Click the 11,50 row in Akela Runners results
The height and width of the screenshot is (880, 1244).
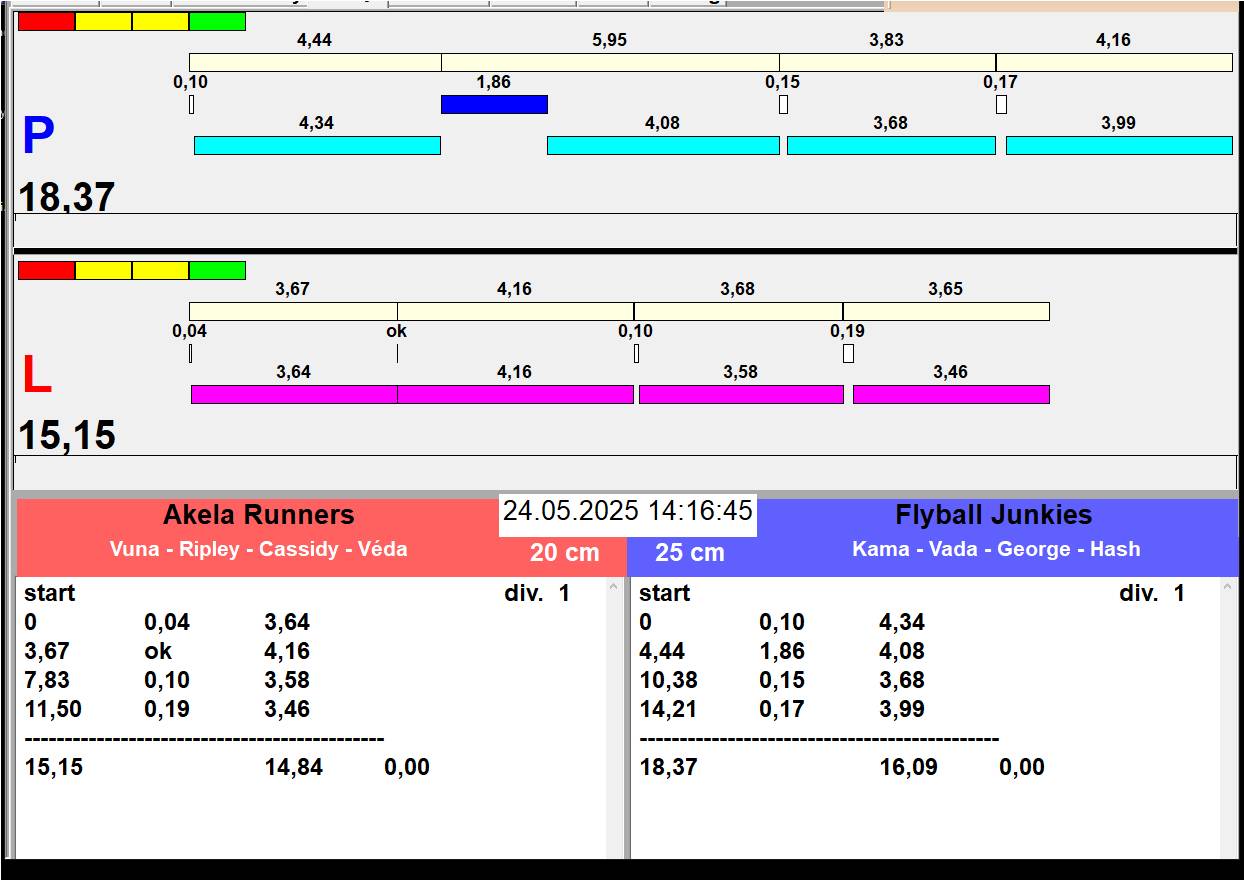click(x=168, y=709)
